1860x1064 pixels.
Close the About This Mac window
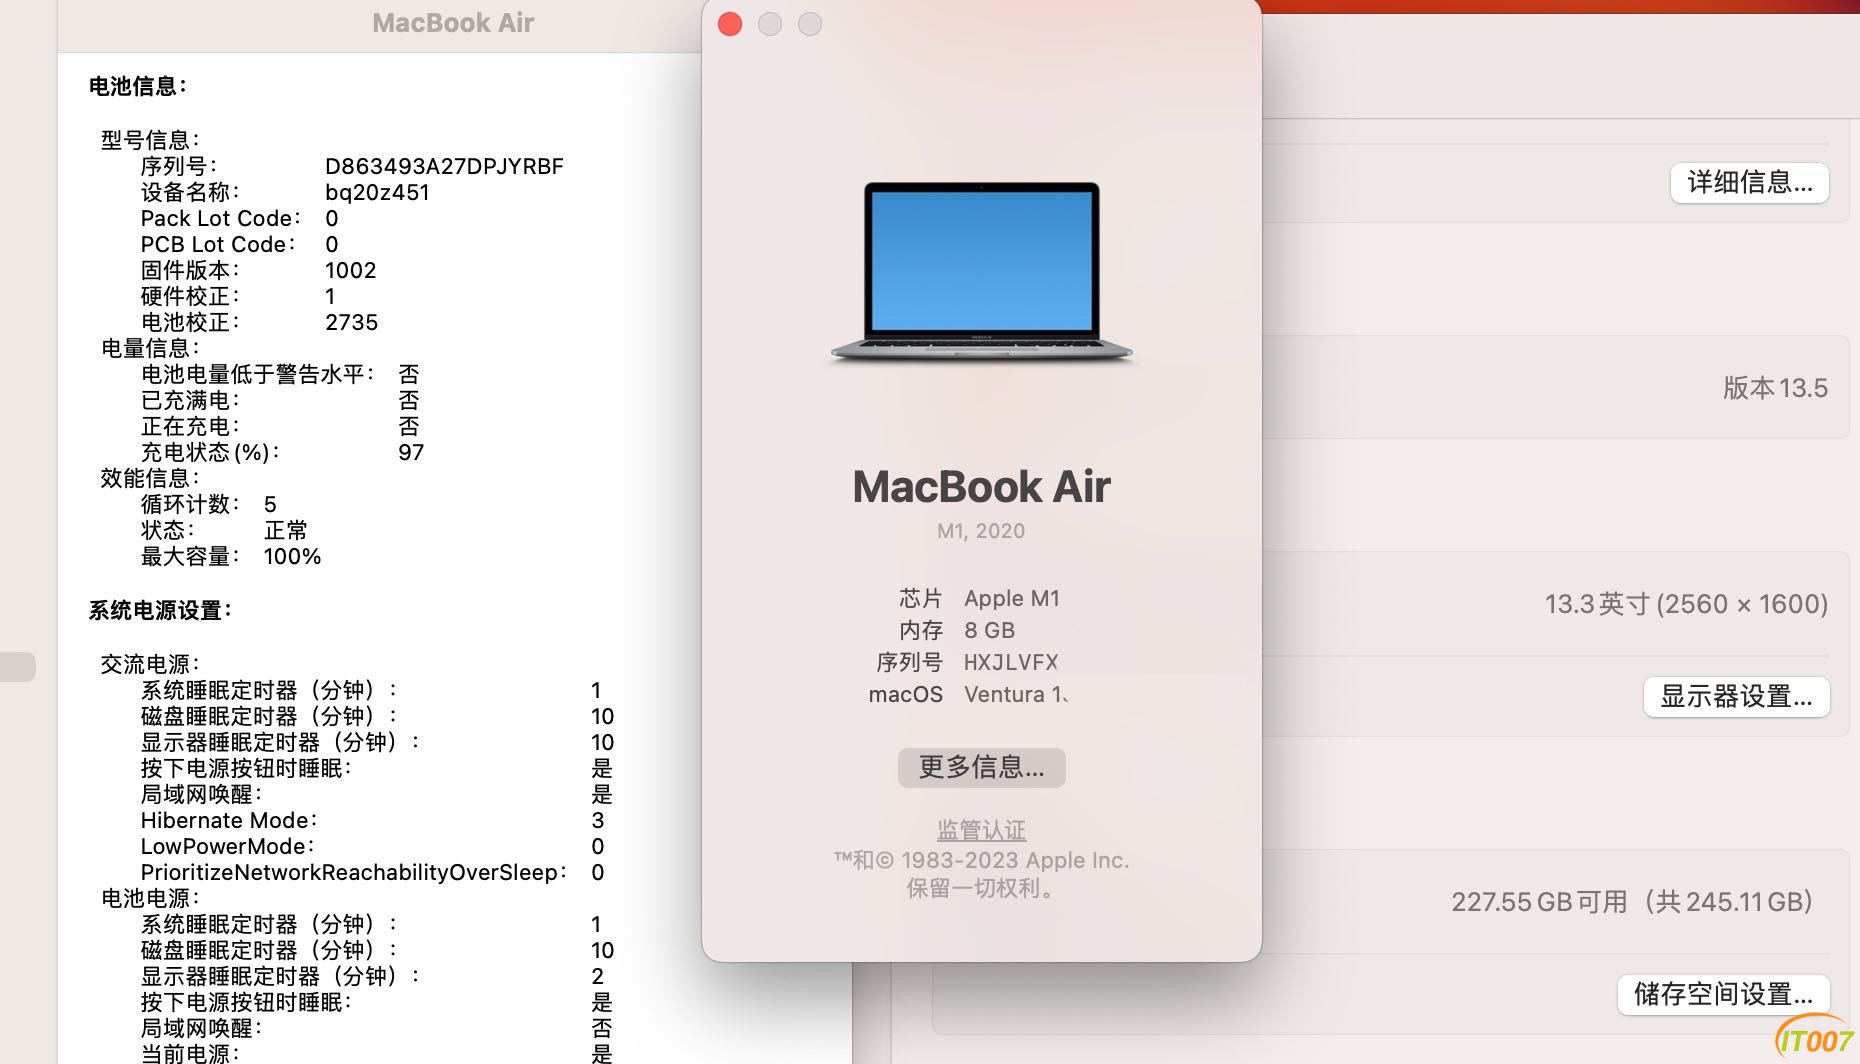pos(730,24)
